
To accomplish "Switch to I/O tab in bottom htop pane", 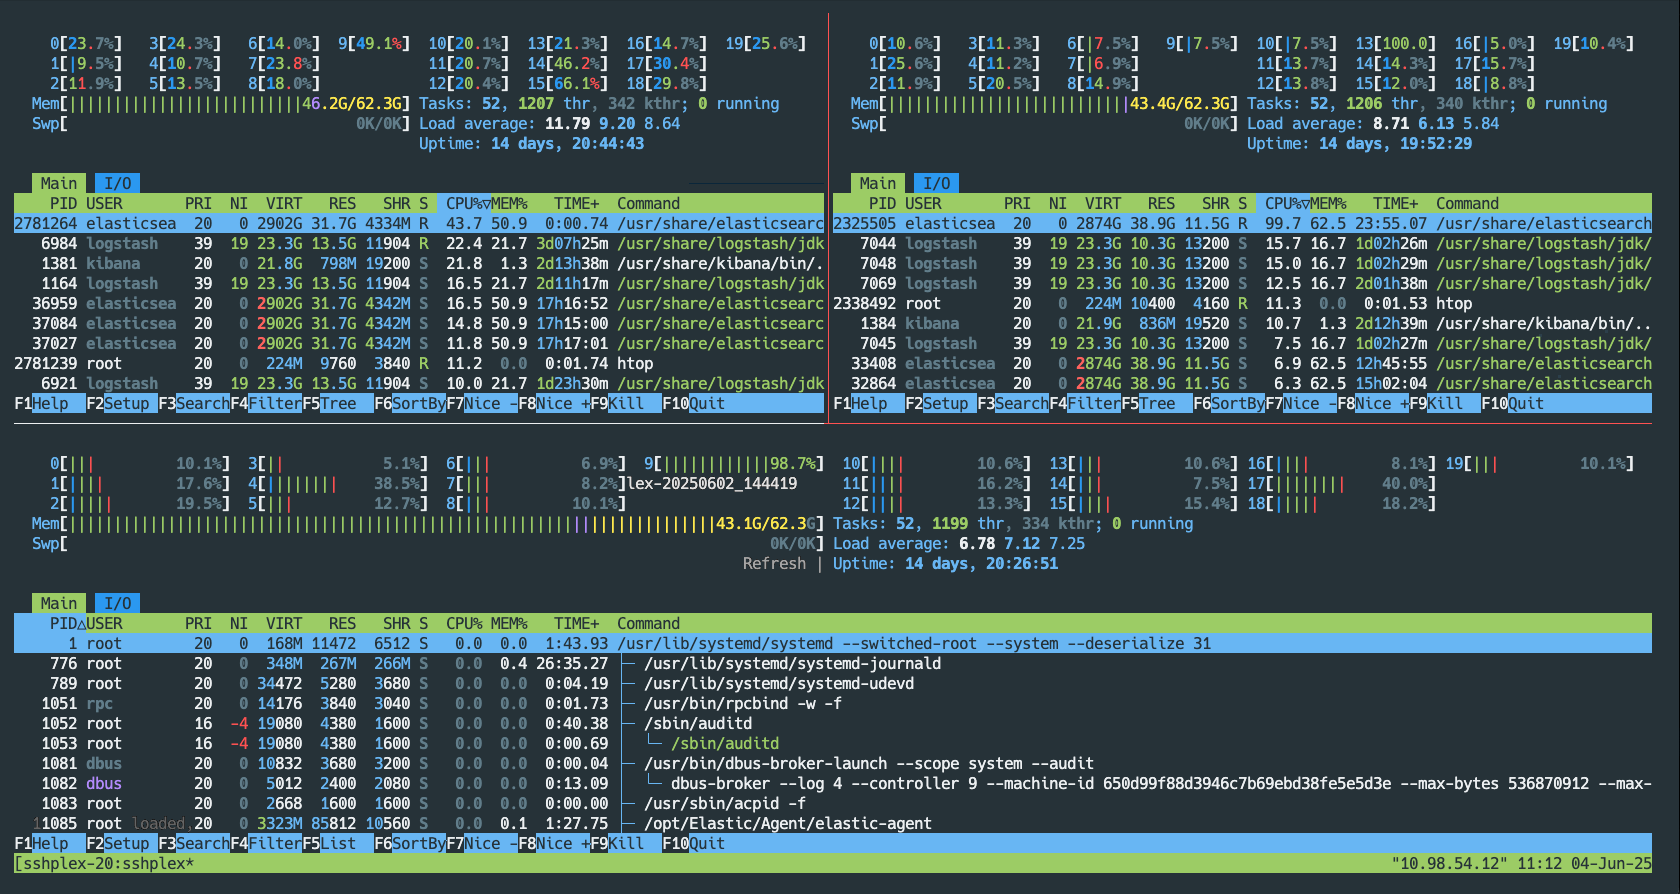I will tap(118, 603).
